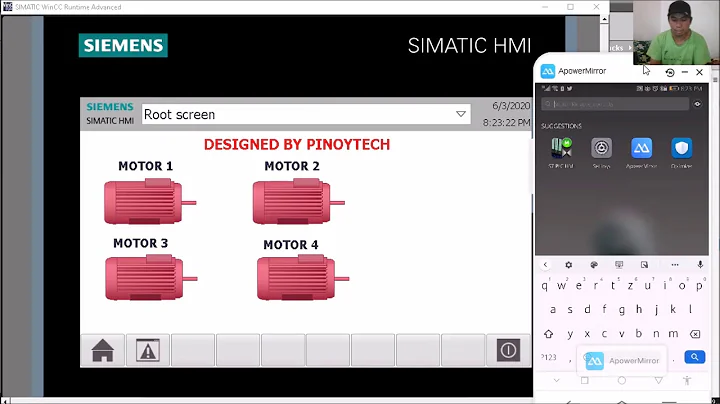Open keyboard more options ellipsis
720x404 pixels.
(675, 265)
